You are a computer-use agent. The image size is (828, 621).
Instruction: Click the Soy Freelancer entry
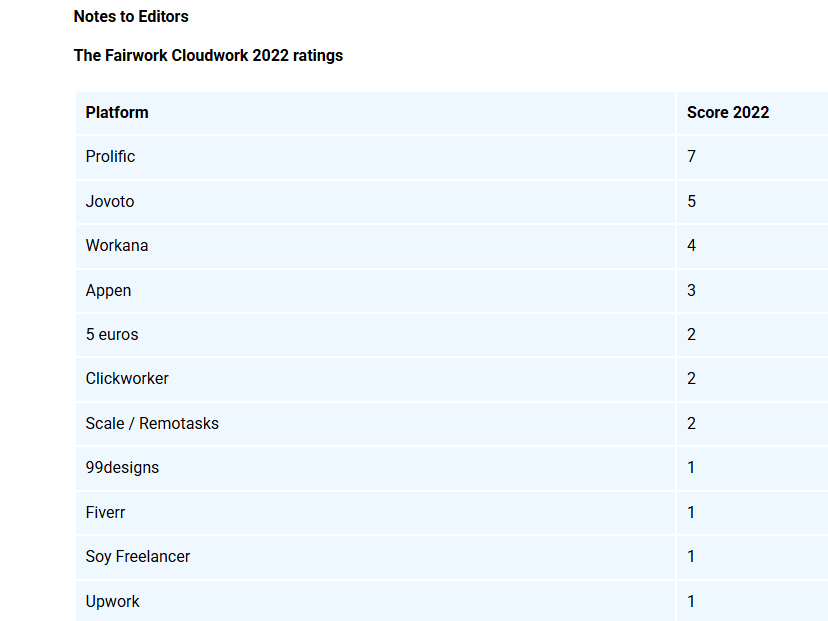point(138,556)
